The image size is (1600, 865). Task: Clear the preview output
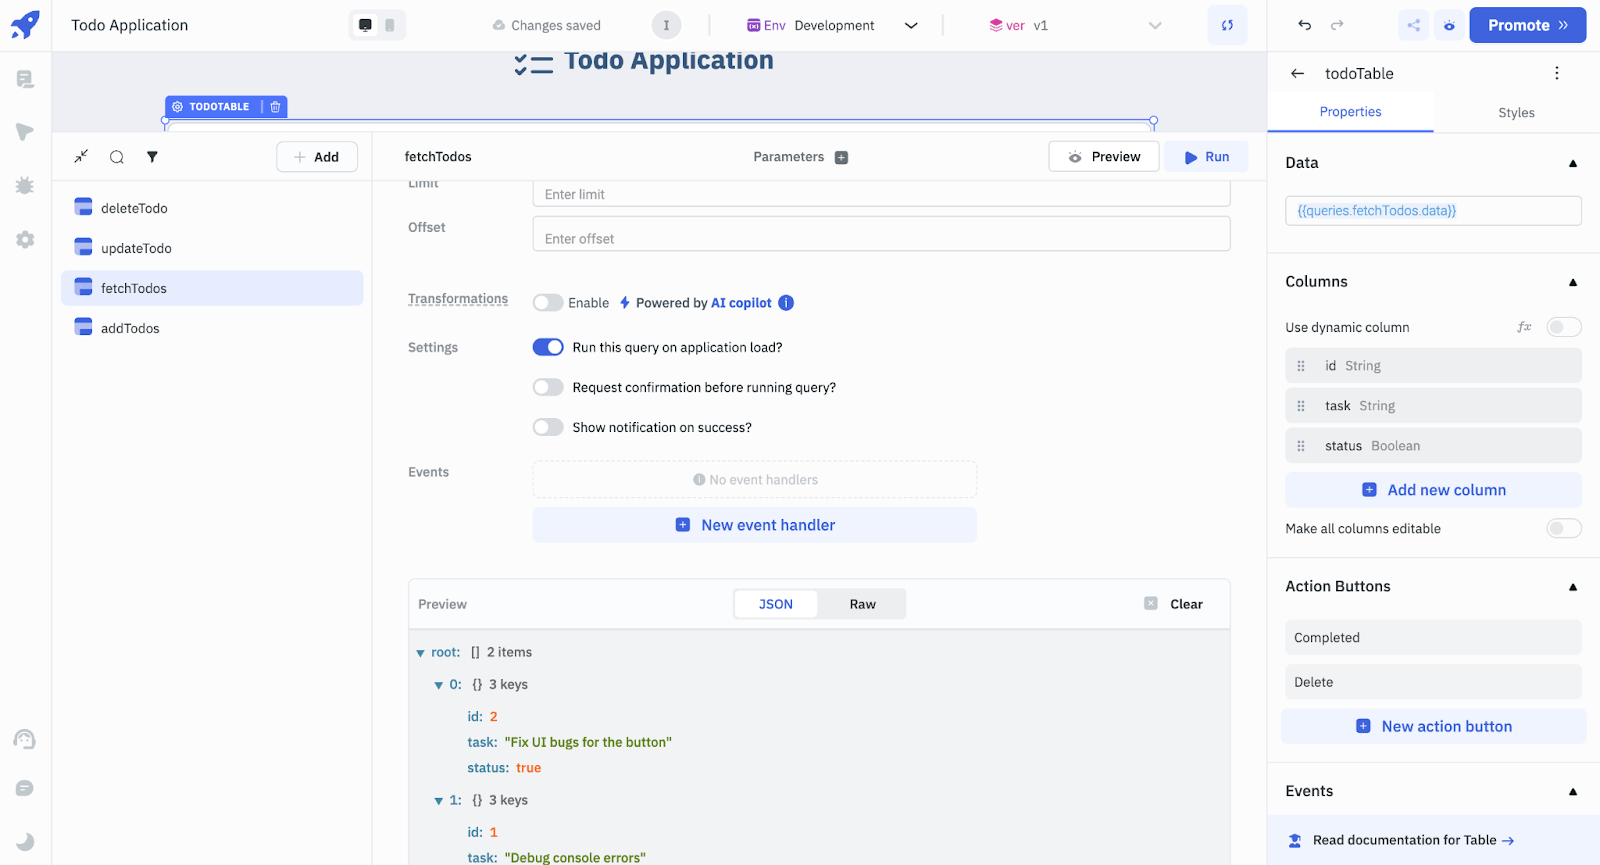coord(1174,604)
